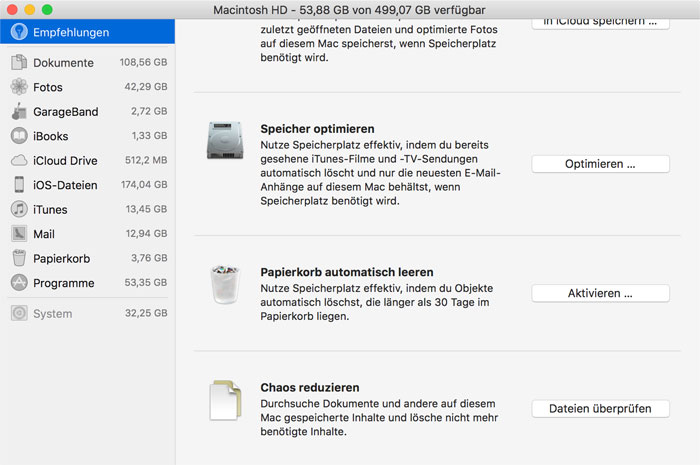Image resolution: width=700 pixels, height=465 pixels.
Task: Click the yellow minimize window button
Action: 29,9
